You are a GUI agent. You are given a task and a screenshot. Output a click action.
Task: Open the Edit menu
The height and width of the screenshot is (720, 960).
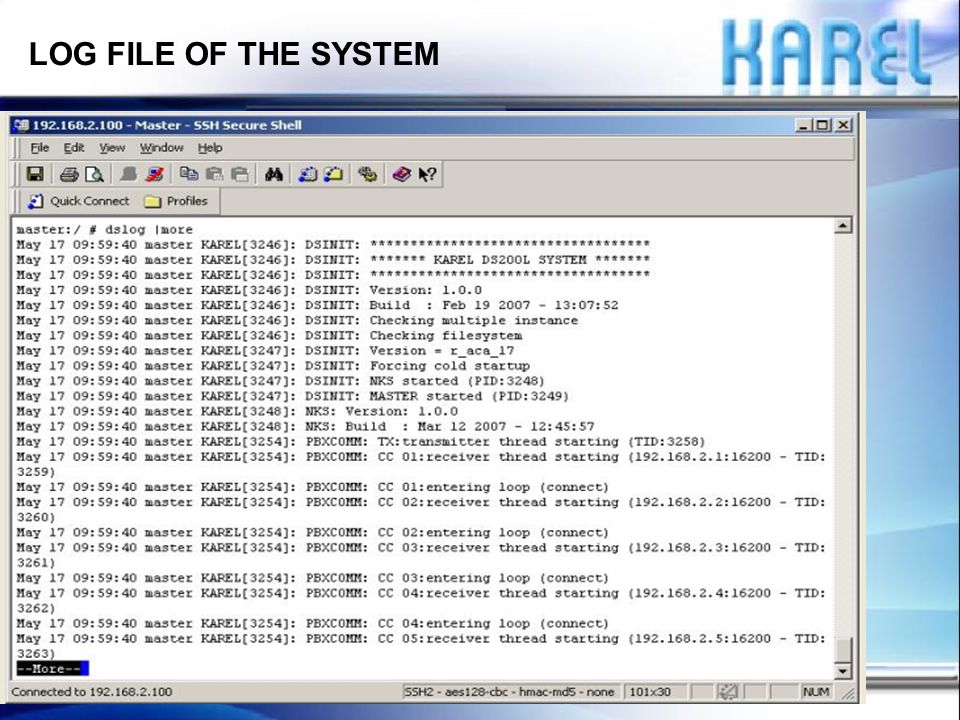(74, 148)
